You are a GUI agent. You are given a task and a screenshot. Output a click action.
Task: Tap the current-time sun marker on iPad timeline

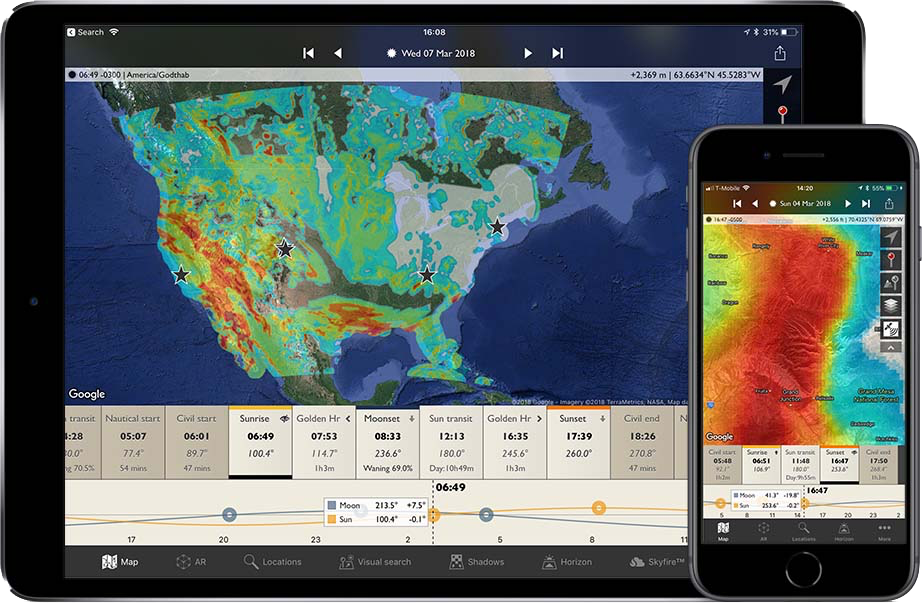tap(433, 515)
